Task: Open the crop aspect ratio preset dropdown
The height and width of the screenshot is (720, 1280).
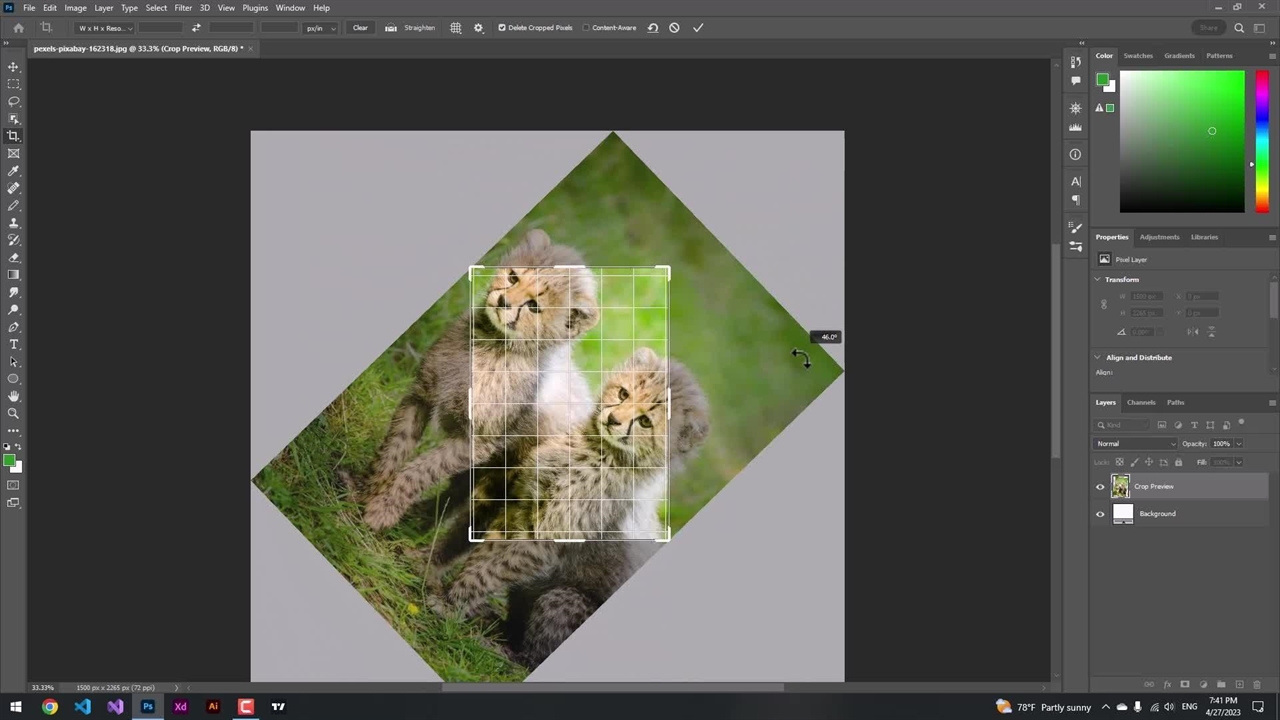Action: pos(105,28)
